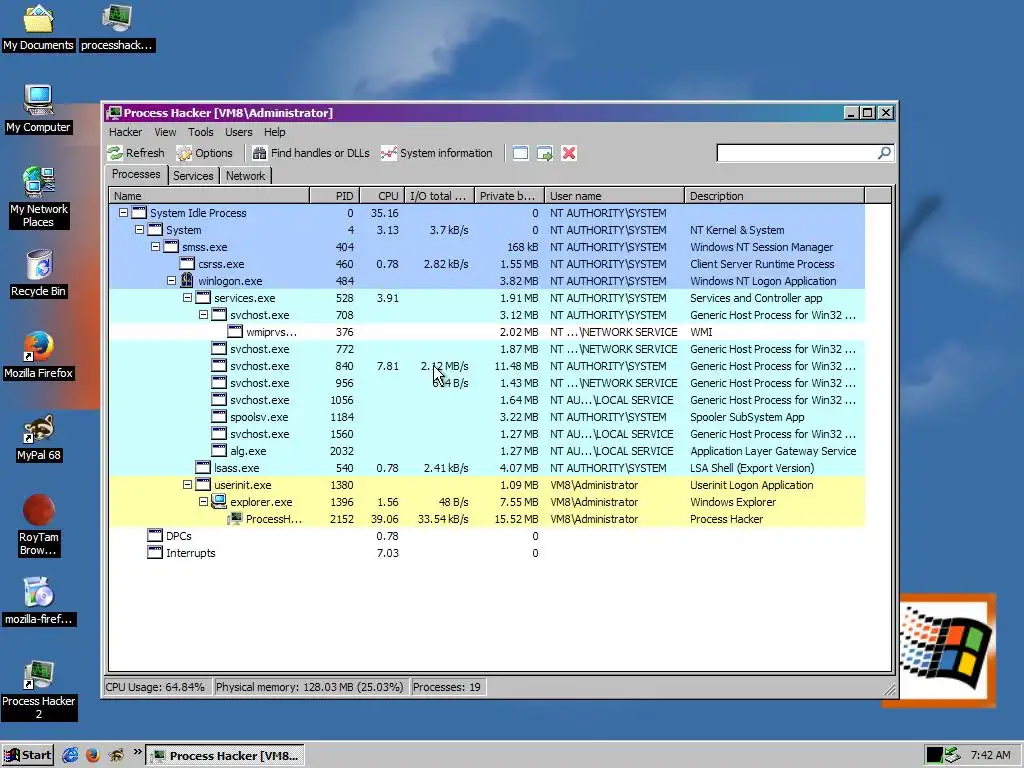Image resolution: width=1024 pixels, height=768 pixels.
Task: Select the processhacker desktop file icon
Action: tap(117, 28)
